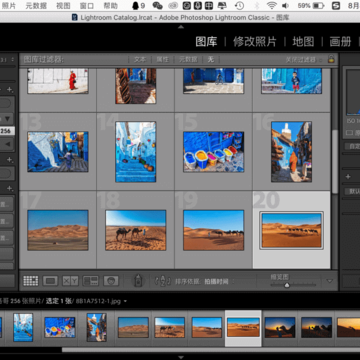
Task: Click the grid vertical scrollbar
Action: (x=335, y=161)
